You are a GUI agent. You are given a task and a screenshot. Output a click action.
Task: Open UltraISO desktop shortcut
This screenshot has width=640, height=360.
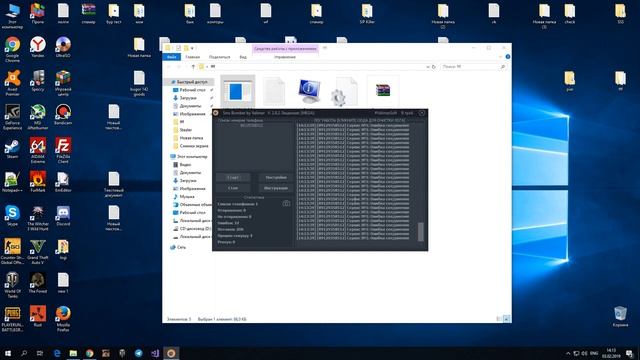63,47
